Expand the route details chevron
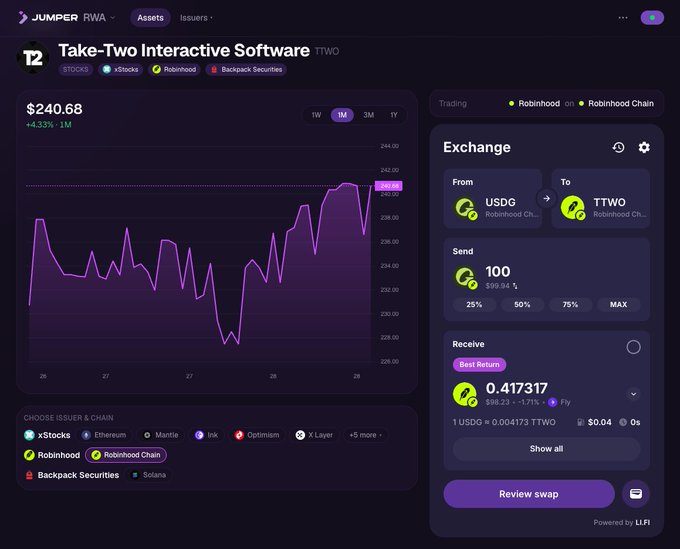Viewport: 680px width, 549px height. pyautogui.click(x=633, y=394)
